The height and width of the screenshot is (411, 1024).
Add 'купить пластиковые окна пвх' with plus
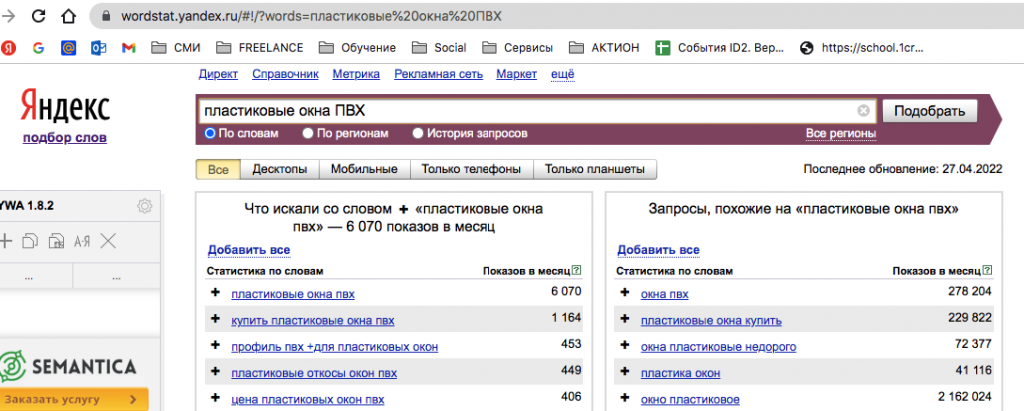215,319
